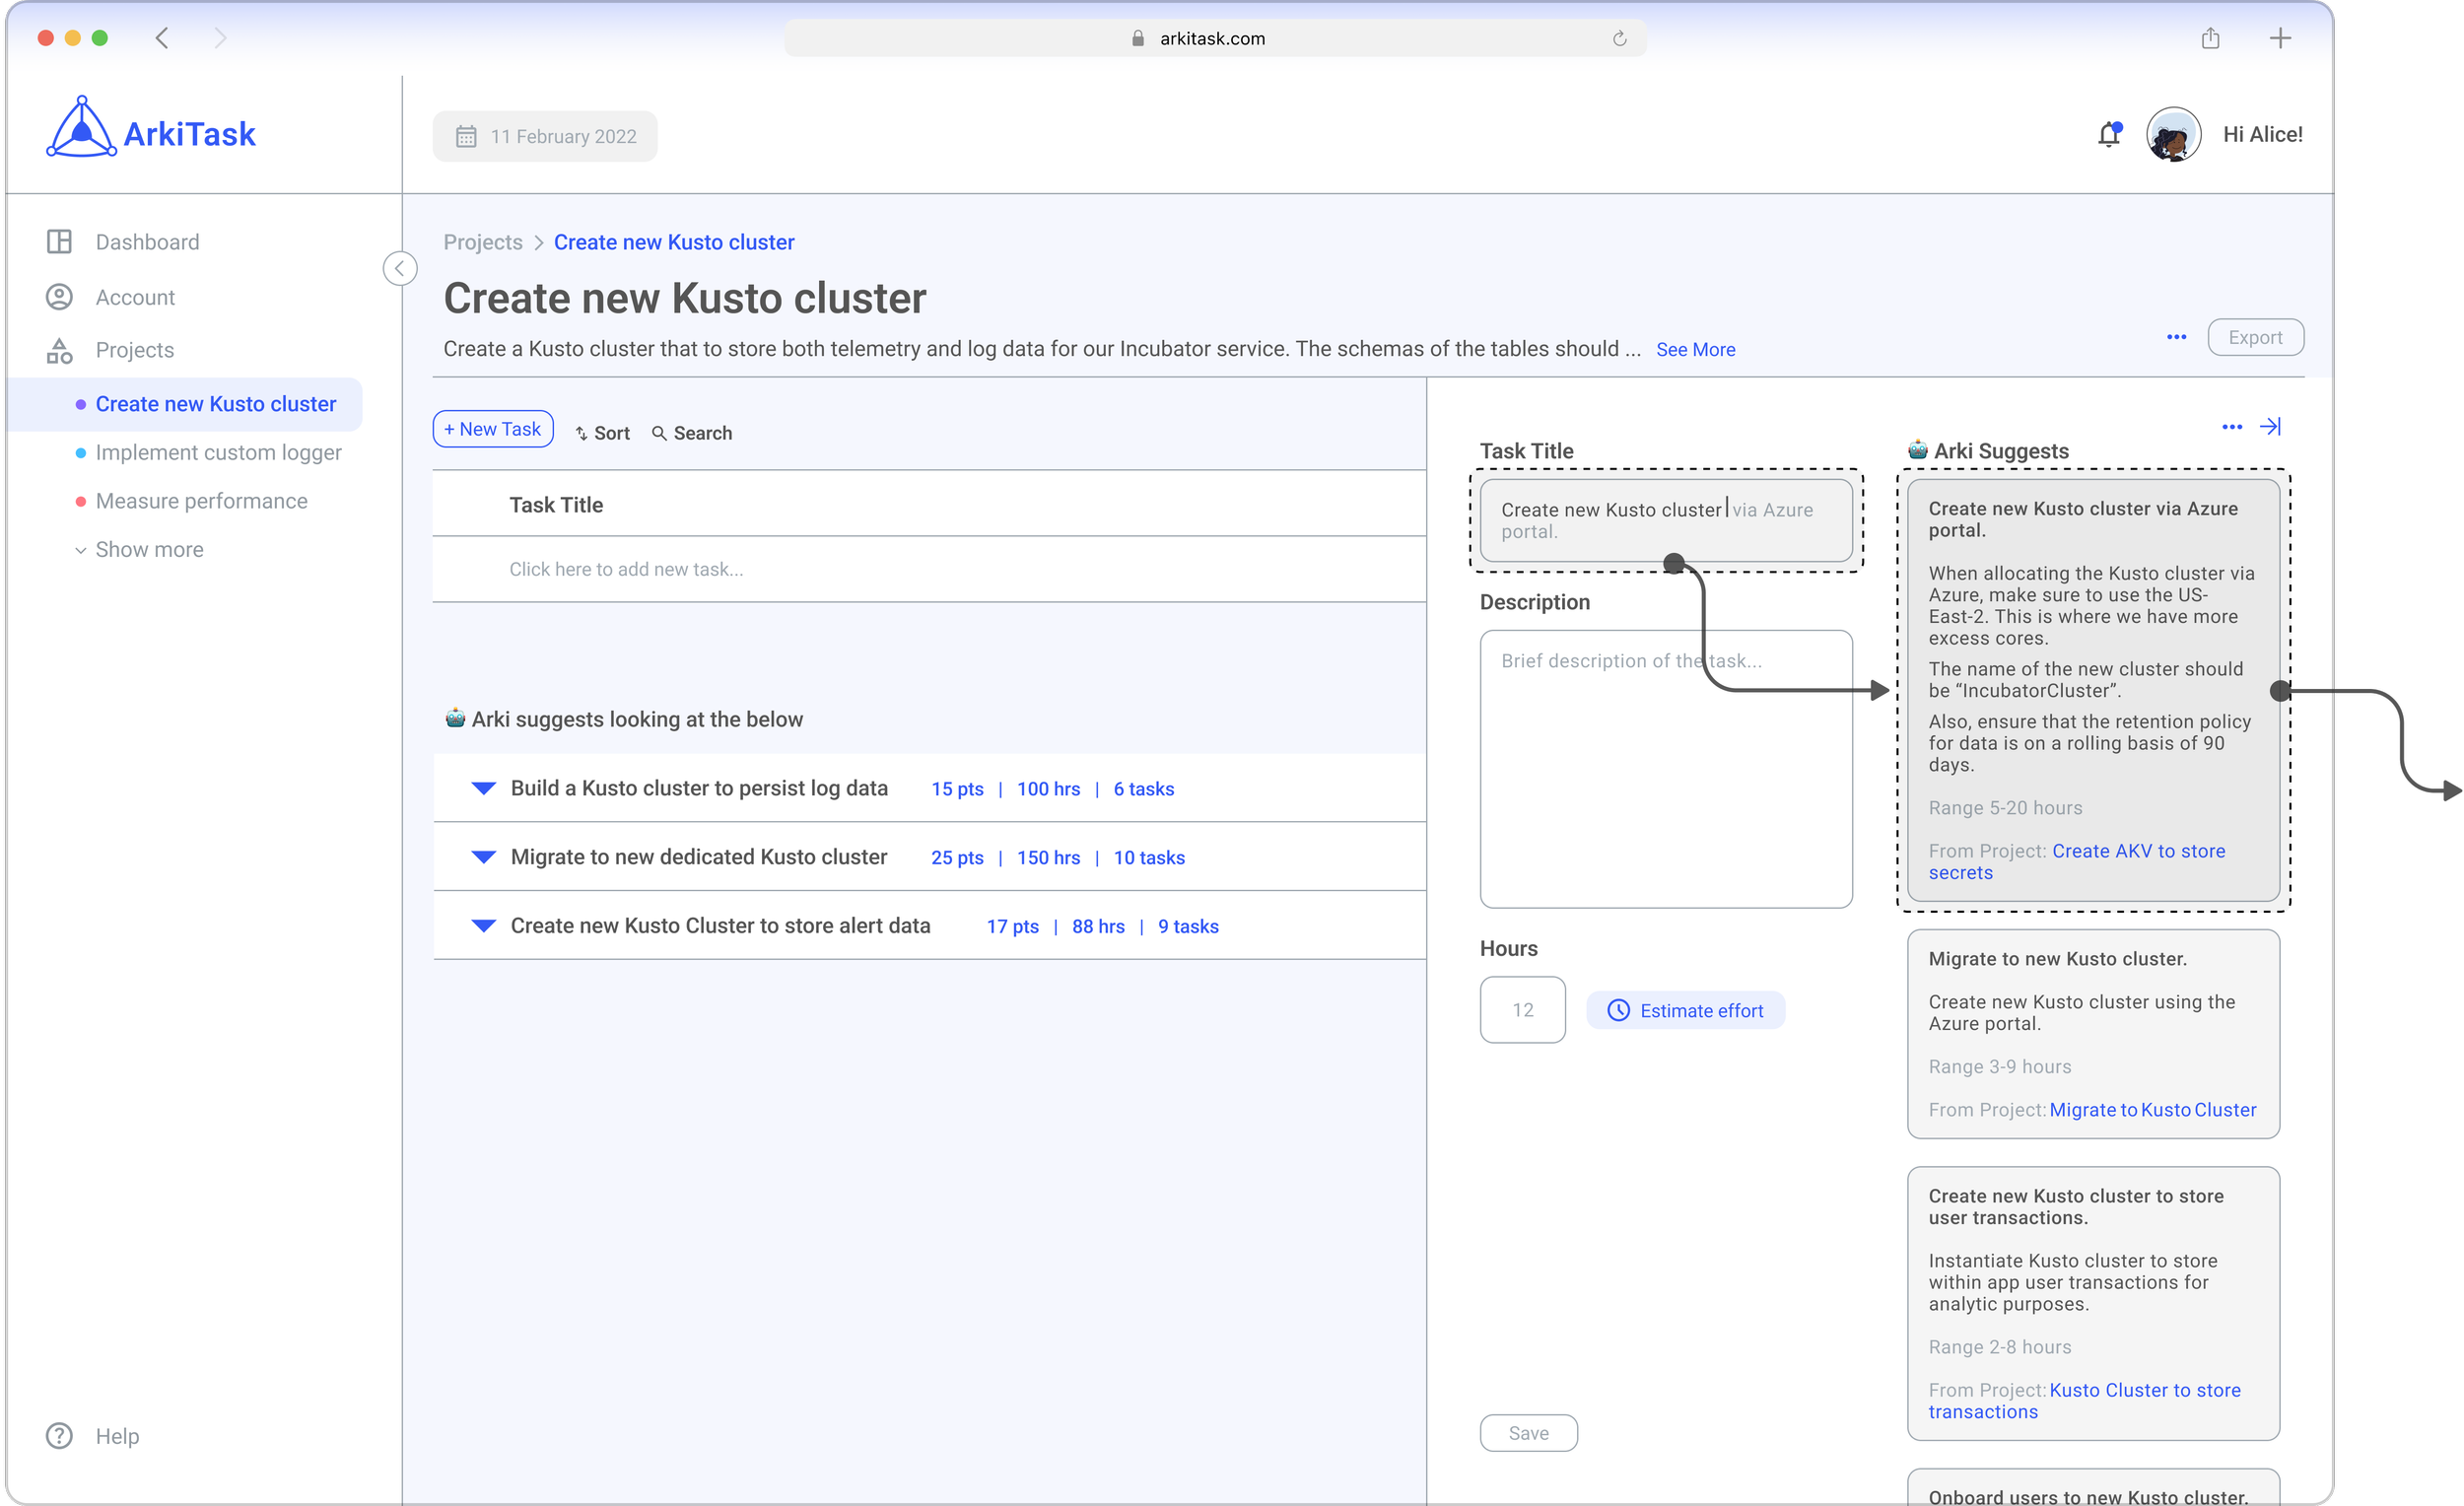
Task: Select the Implement custom logger project
Action: (x=218, y=452)
